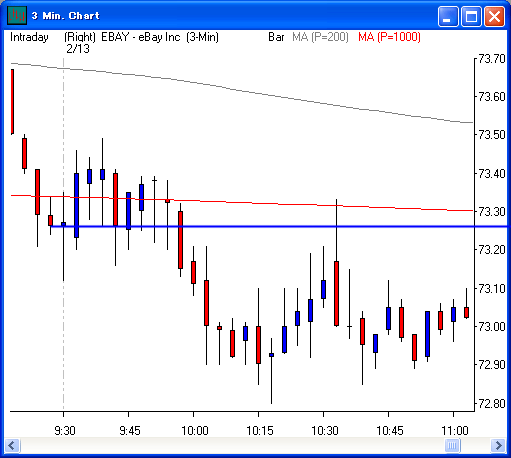The width and height of the screenshot is (511, 458).
Task: Click the 73.00 price axis label
Action: pos(492,326)
